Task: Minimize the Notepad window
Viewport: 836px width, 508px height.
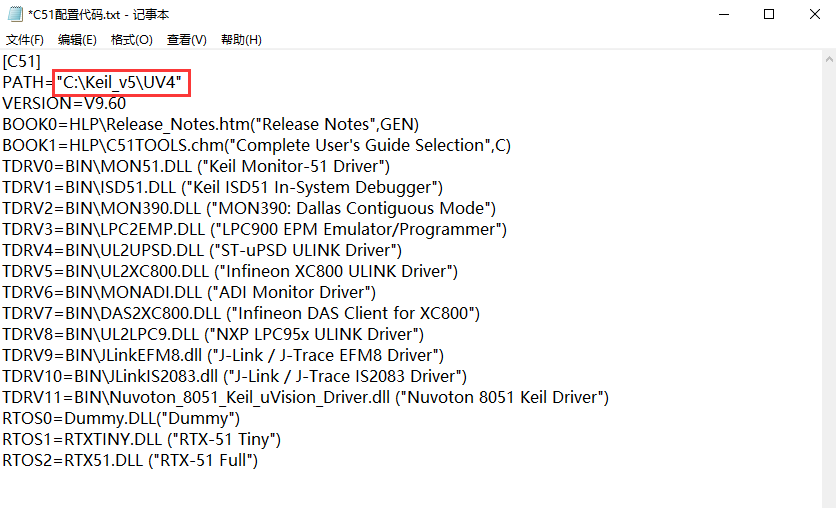Action: (x=722, y=14)
